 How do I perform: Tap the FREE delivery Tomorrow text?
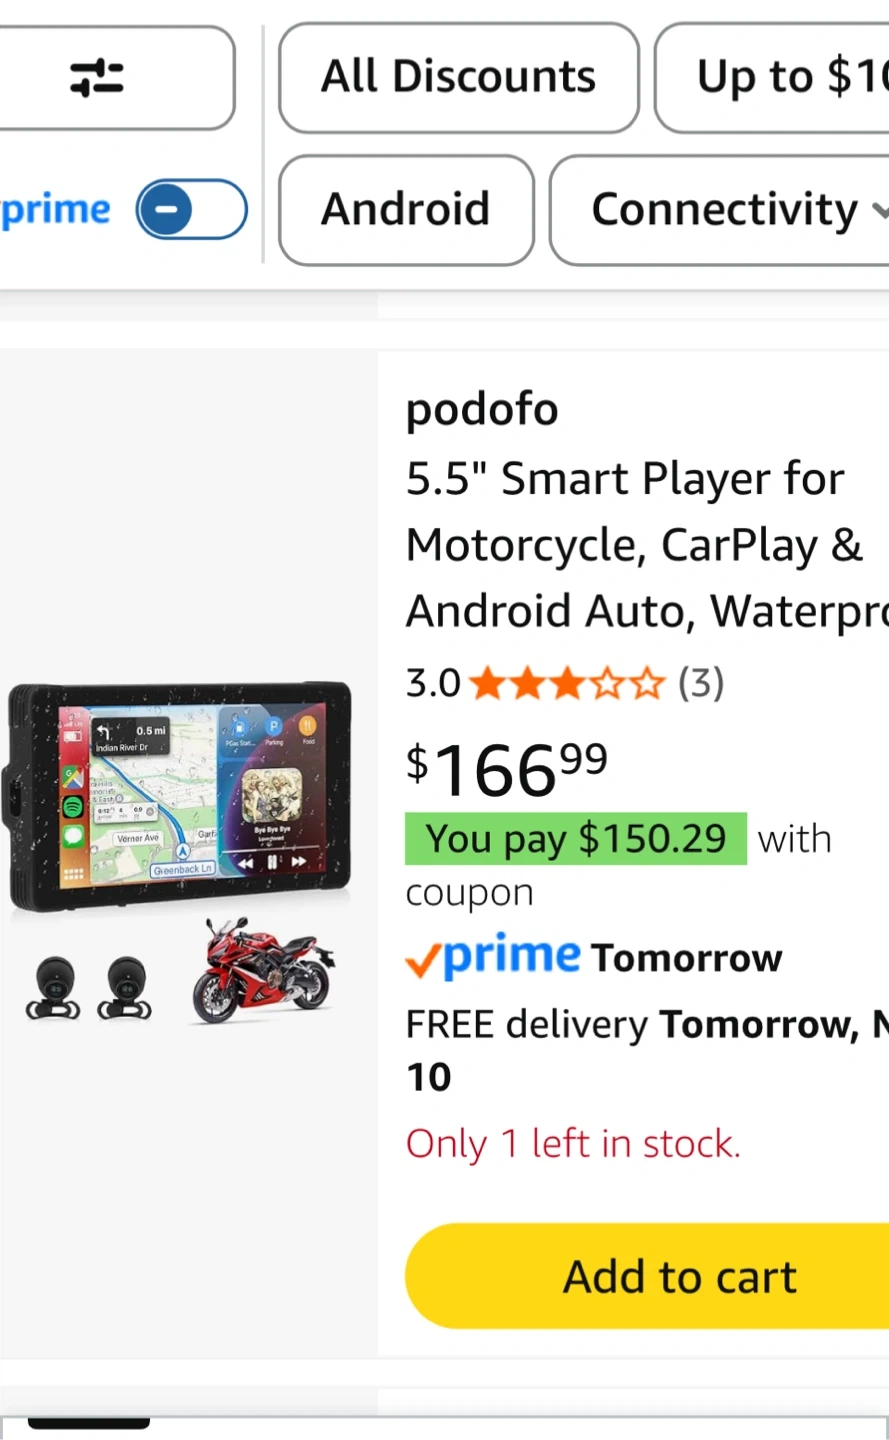click(640, 1025)
